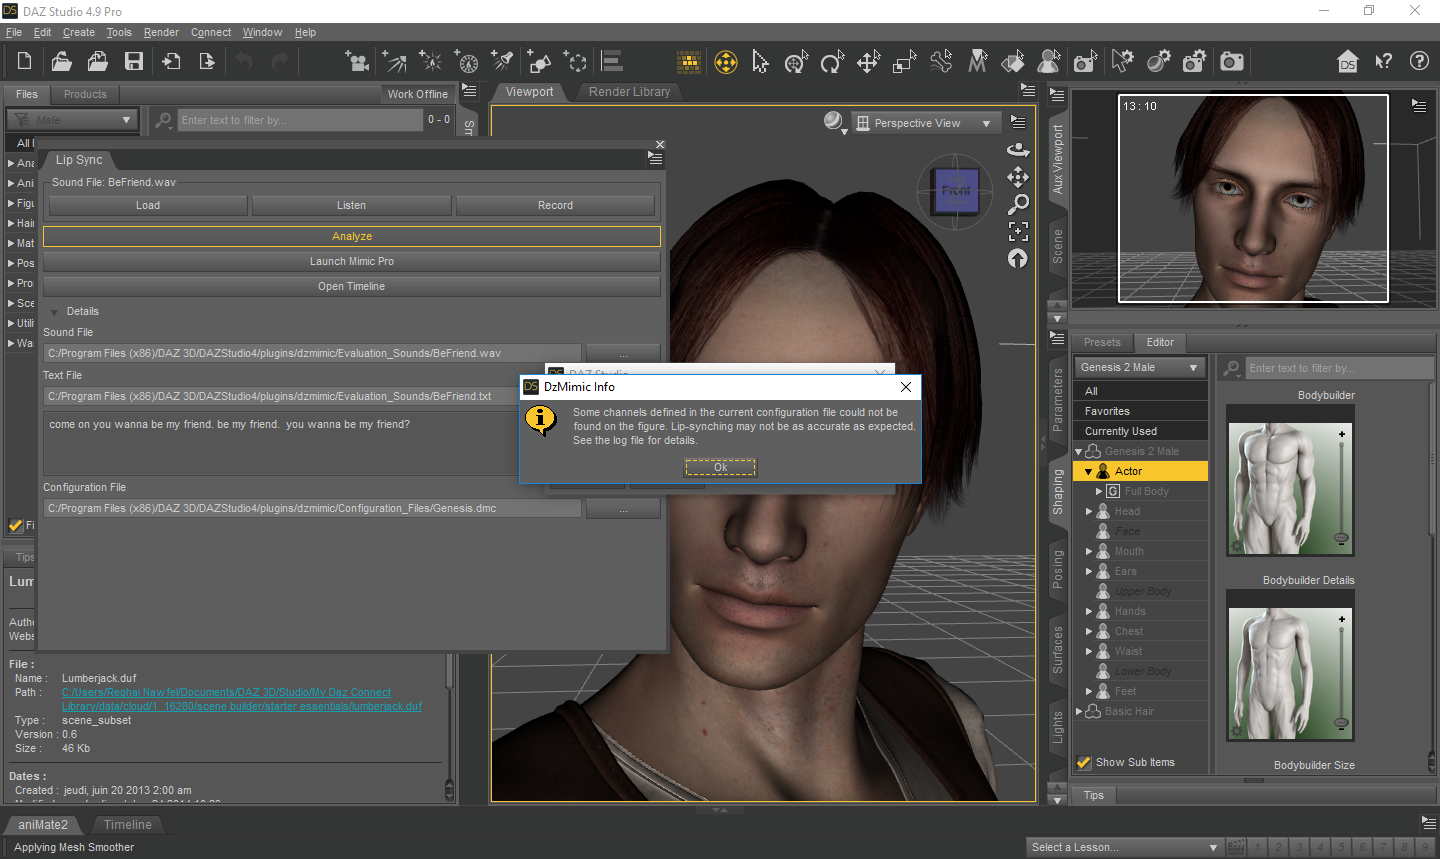Toggle the Show Sub Items checkbox
The width and height of the screenshot is (1440, 859).
click(x=1084, y=762)
